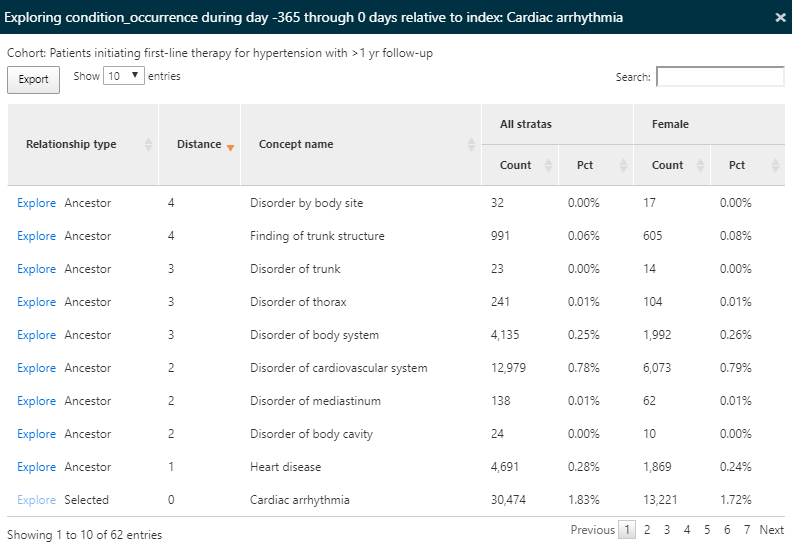Go to page 2

click(647, 530)
